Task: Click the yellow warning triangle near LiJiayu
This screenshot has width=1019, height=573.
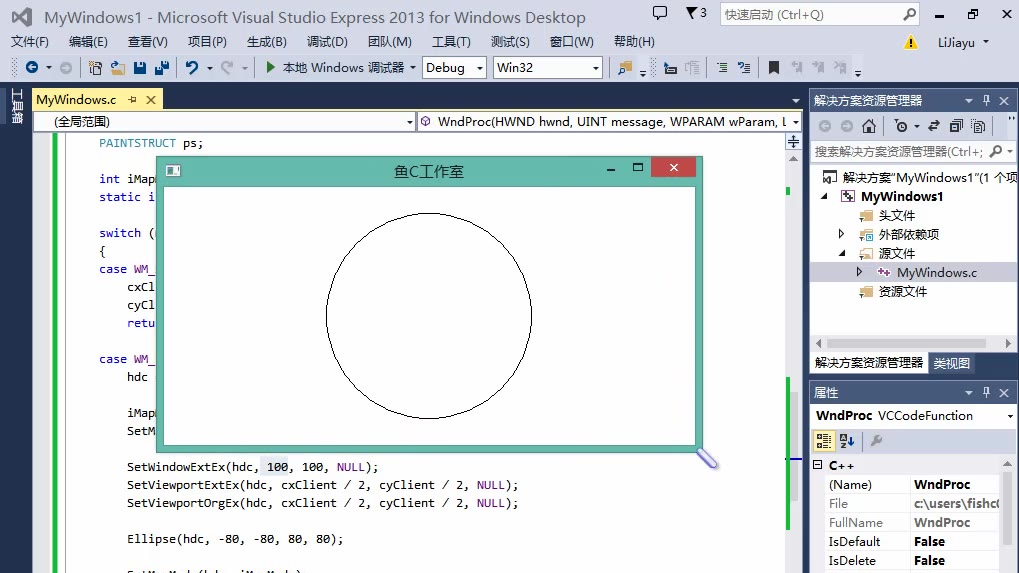Action: coord(910,43)
